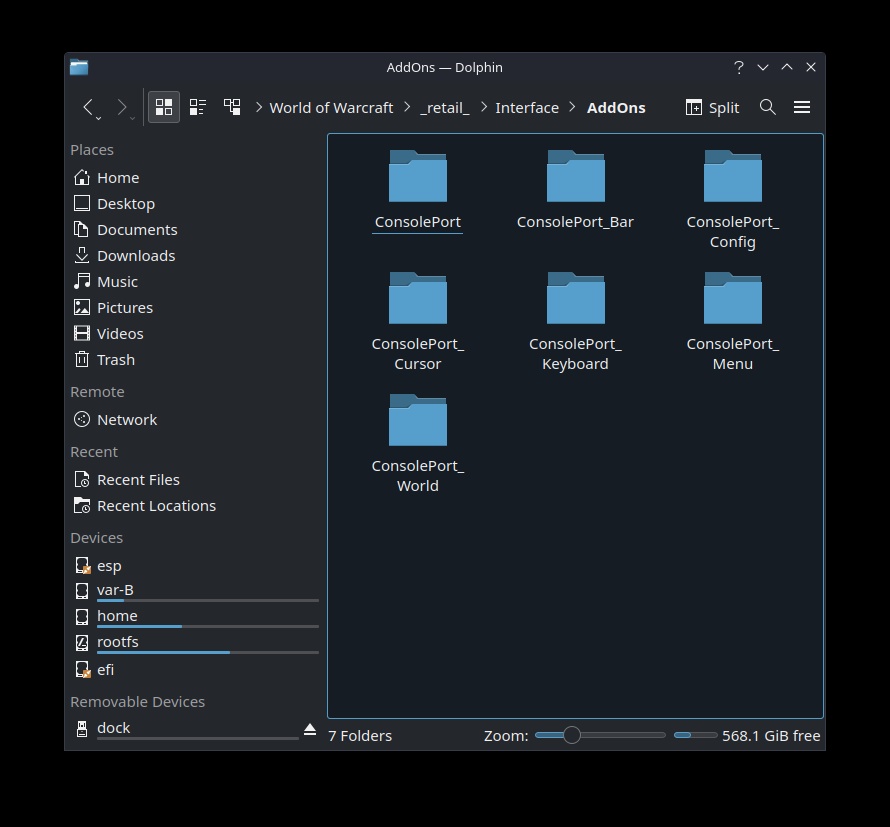Select the rootfs device

click(194, 643)
